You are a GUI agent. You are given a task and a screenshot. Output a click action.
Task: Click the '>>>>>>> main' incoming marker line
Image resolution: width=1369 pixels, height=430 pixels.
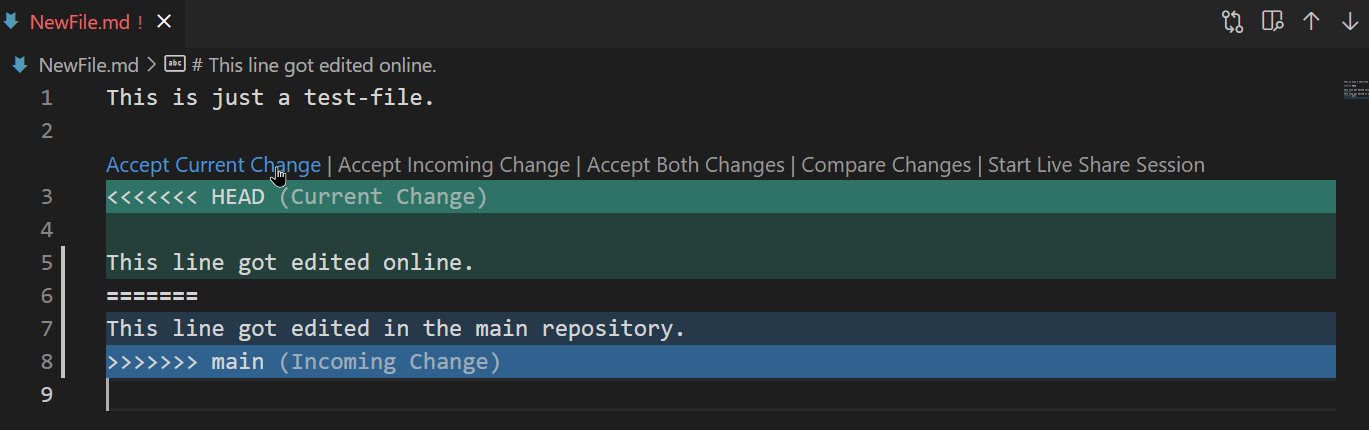coord(185,362)
